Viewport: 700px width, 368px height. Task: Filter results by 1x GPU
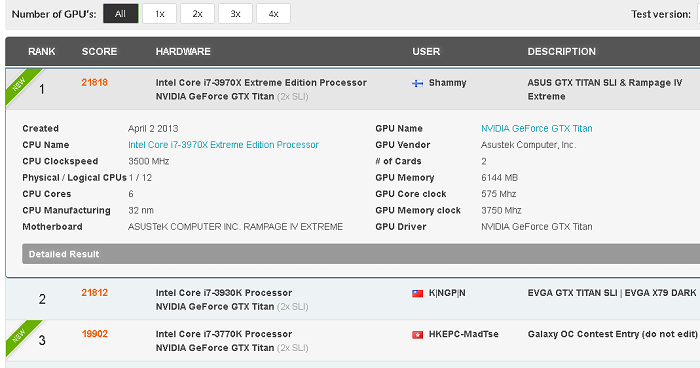coord(159,14)
